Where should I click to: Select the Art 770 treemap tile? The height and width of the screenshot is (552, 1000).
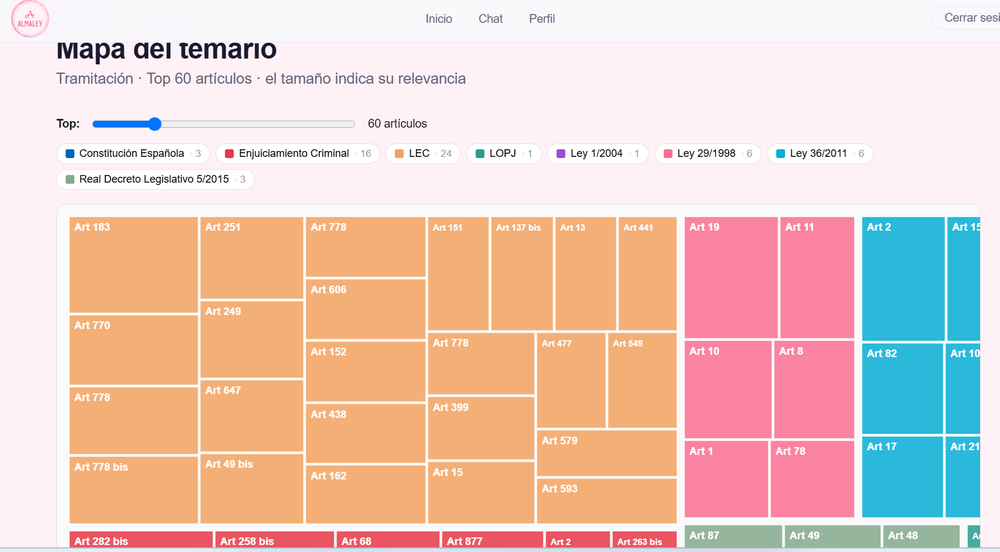tap(133, 350)
